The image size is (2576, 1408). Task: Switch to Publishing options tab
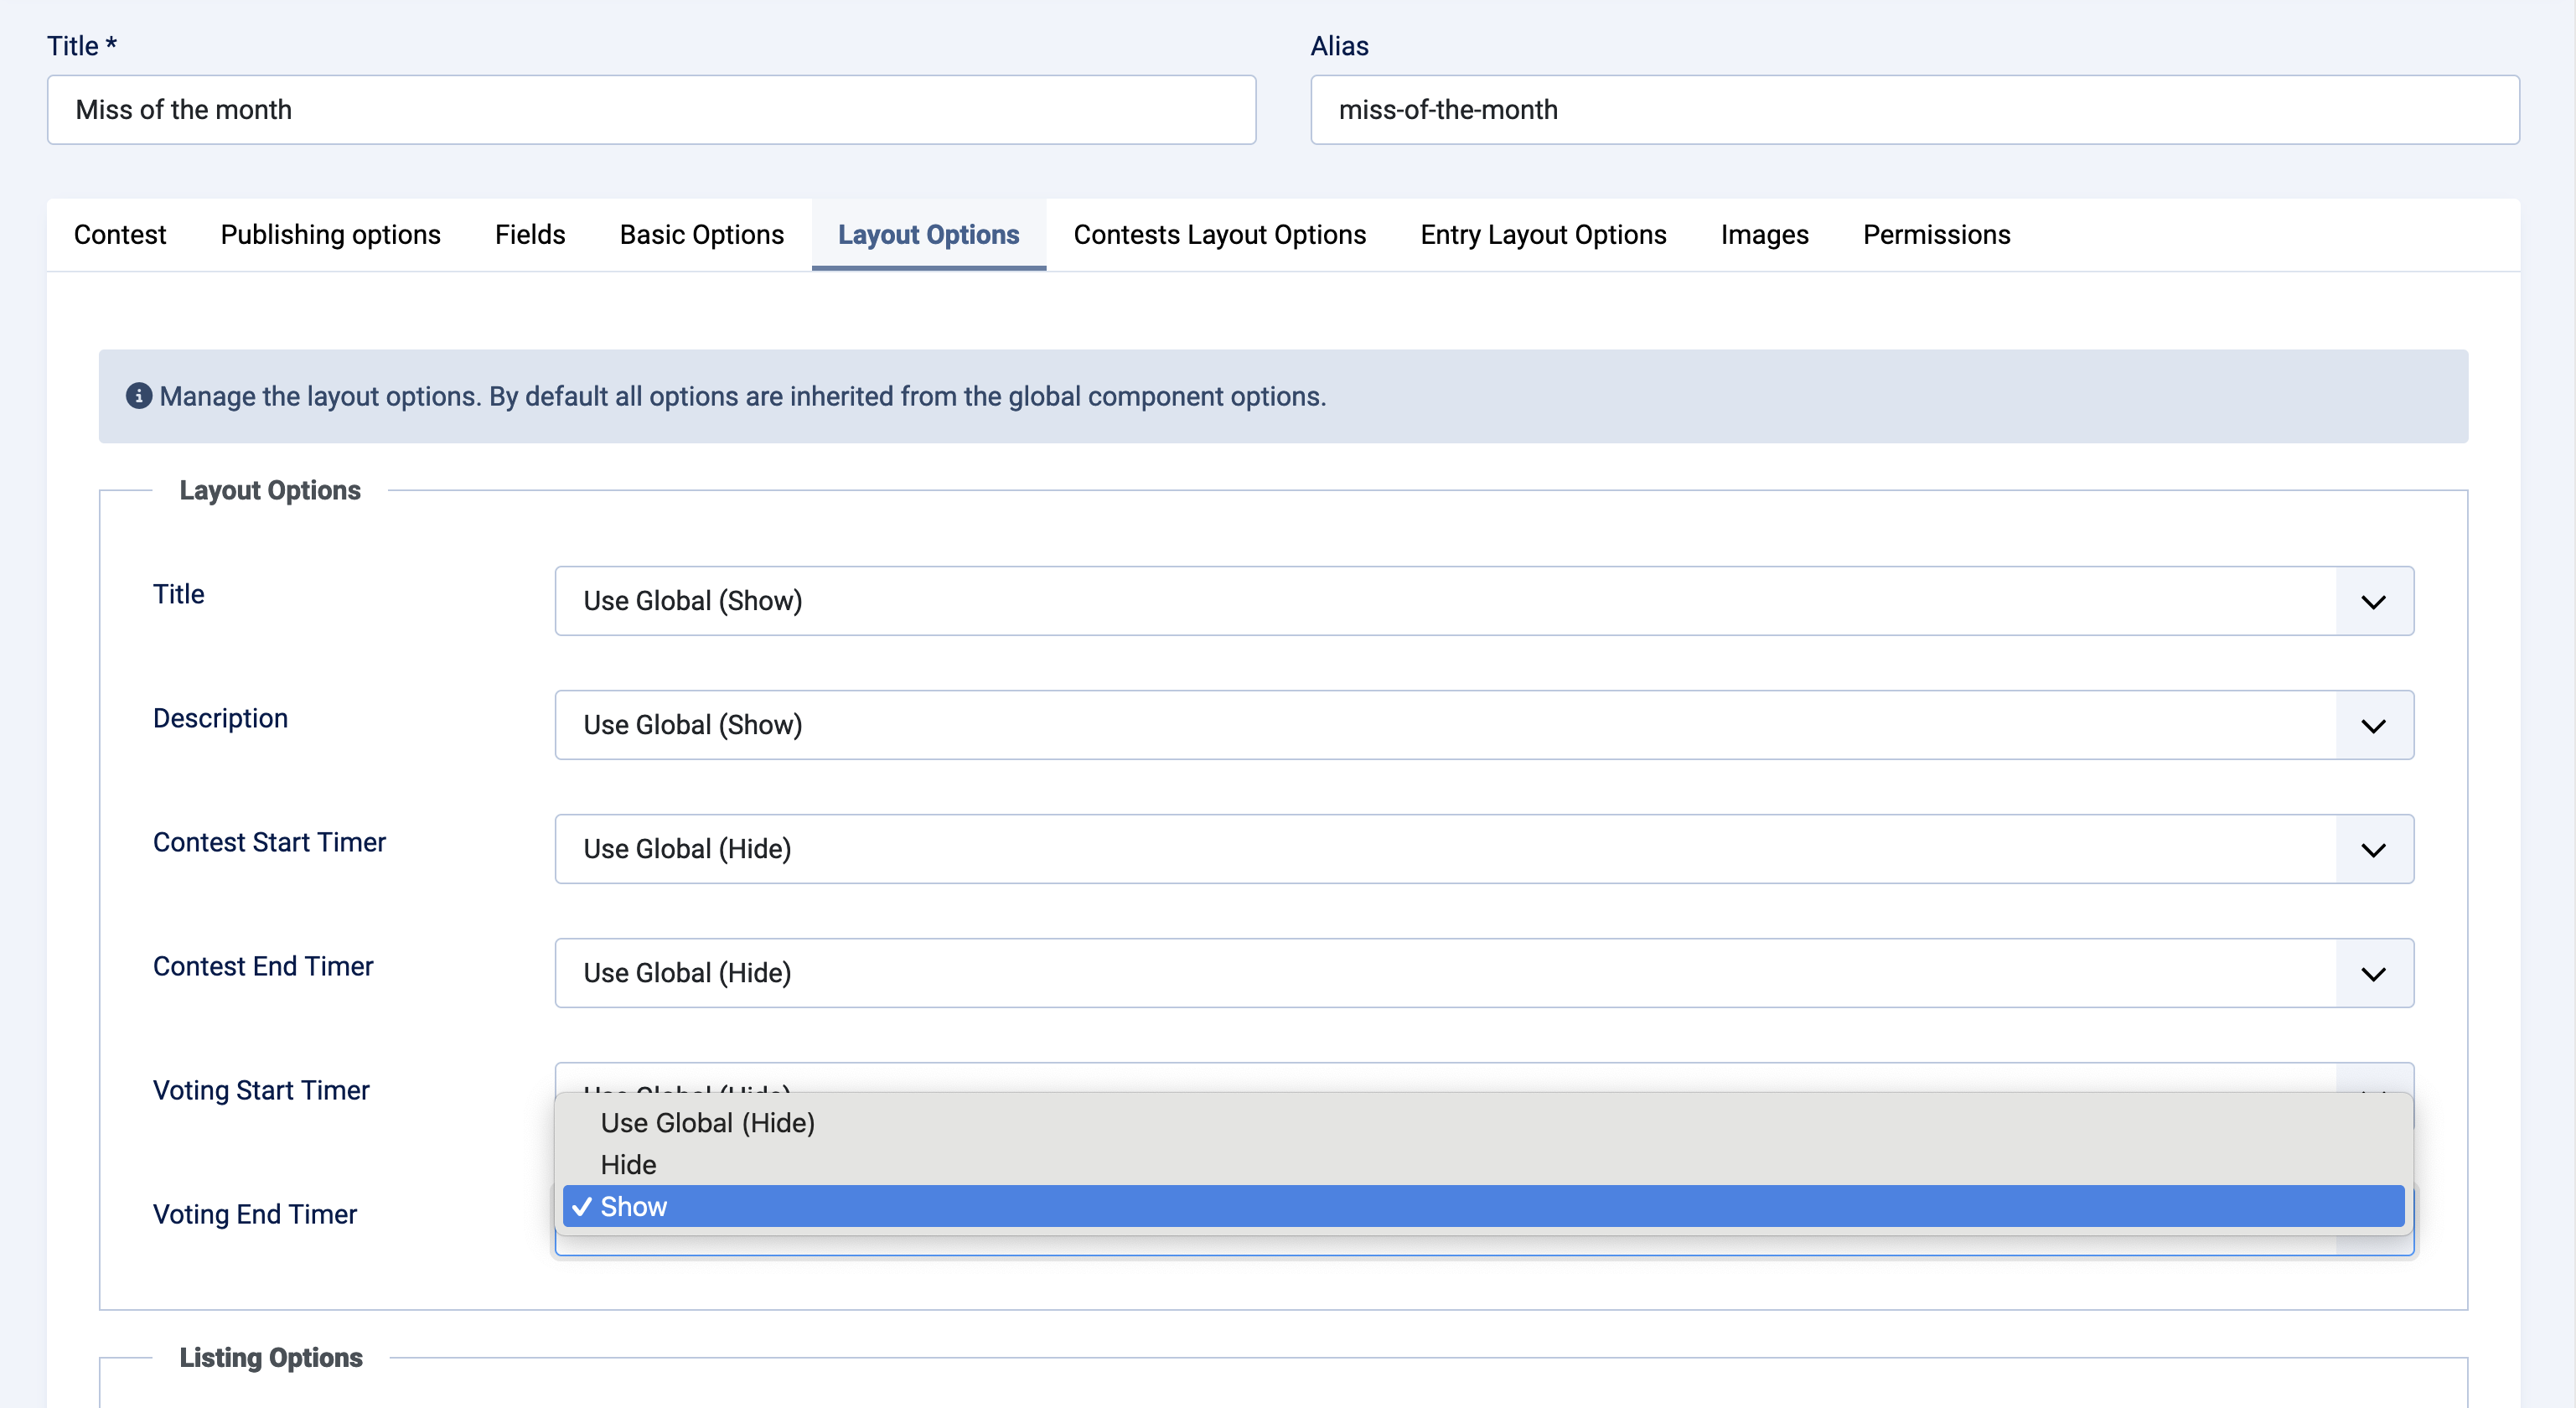330,234
